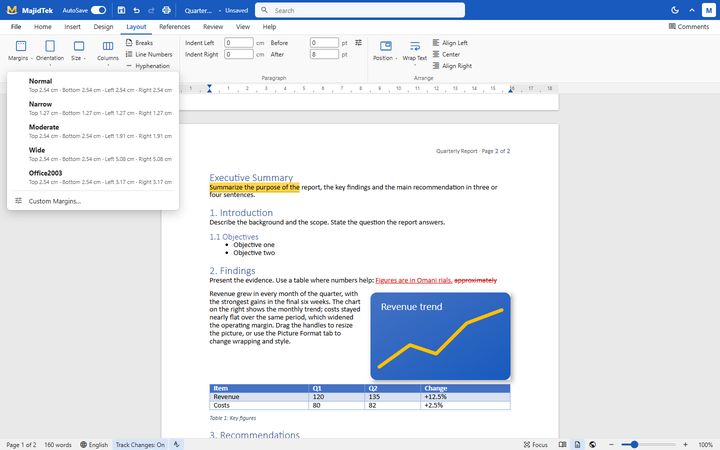Click the zoom in plus button
Viewport: 720px width, 450px height.
pos(685,444)
